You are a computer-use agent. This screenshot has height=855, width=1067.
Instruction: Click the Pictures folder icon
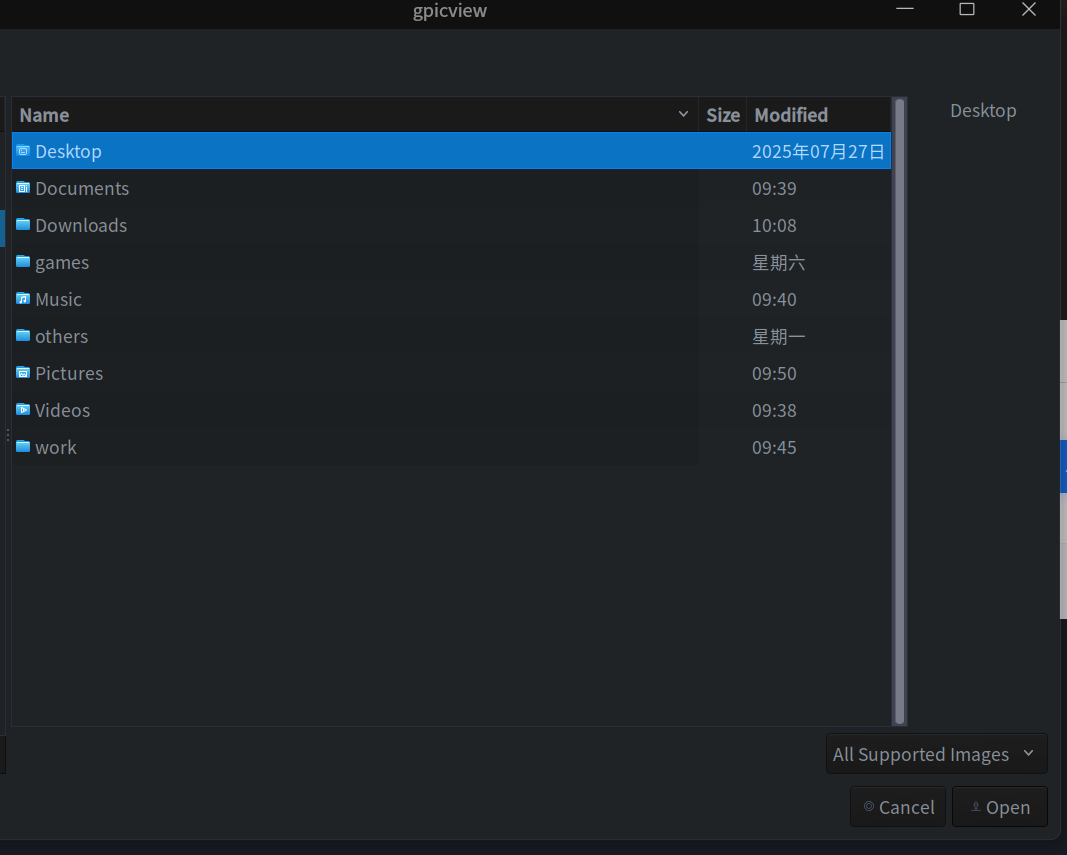[x=23, y=372]
